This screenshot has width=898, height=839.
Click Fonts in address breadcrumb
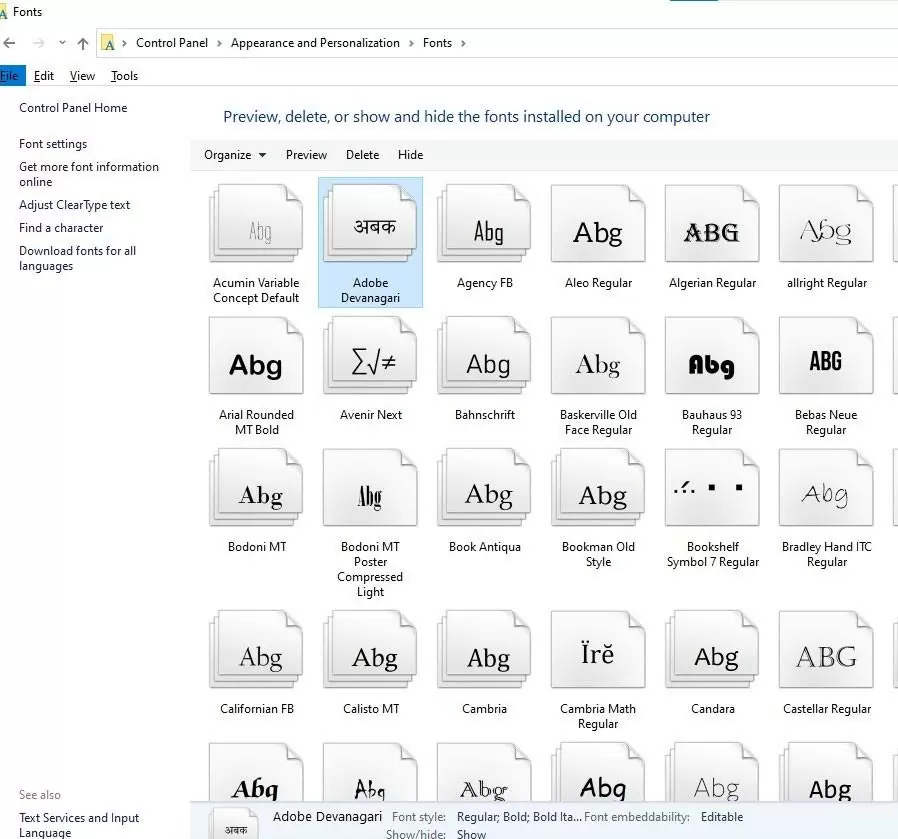point(437,43)
